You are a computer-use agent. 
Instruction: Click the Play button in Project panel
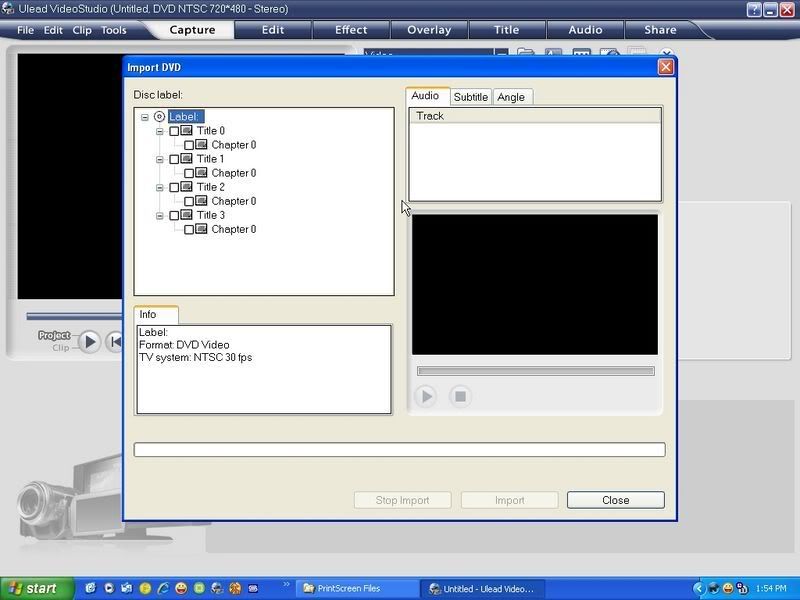pos(89,342)
